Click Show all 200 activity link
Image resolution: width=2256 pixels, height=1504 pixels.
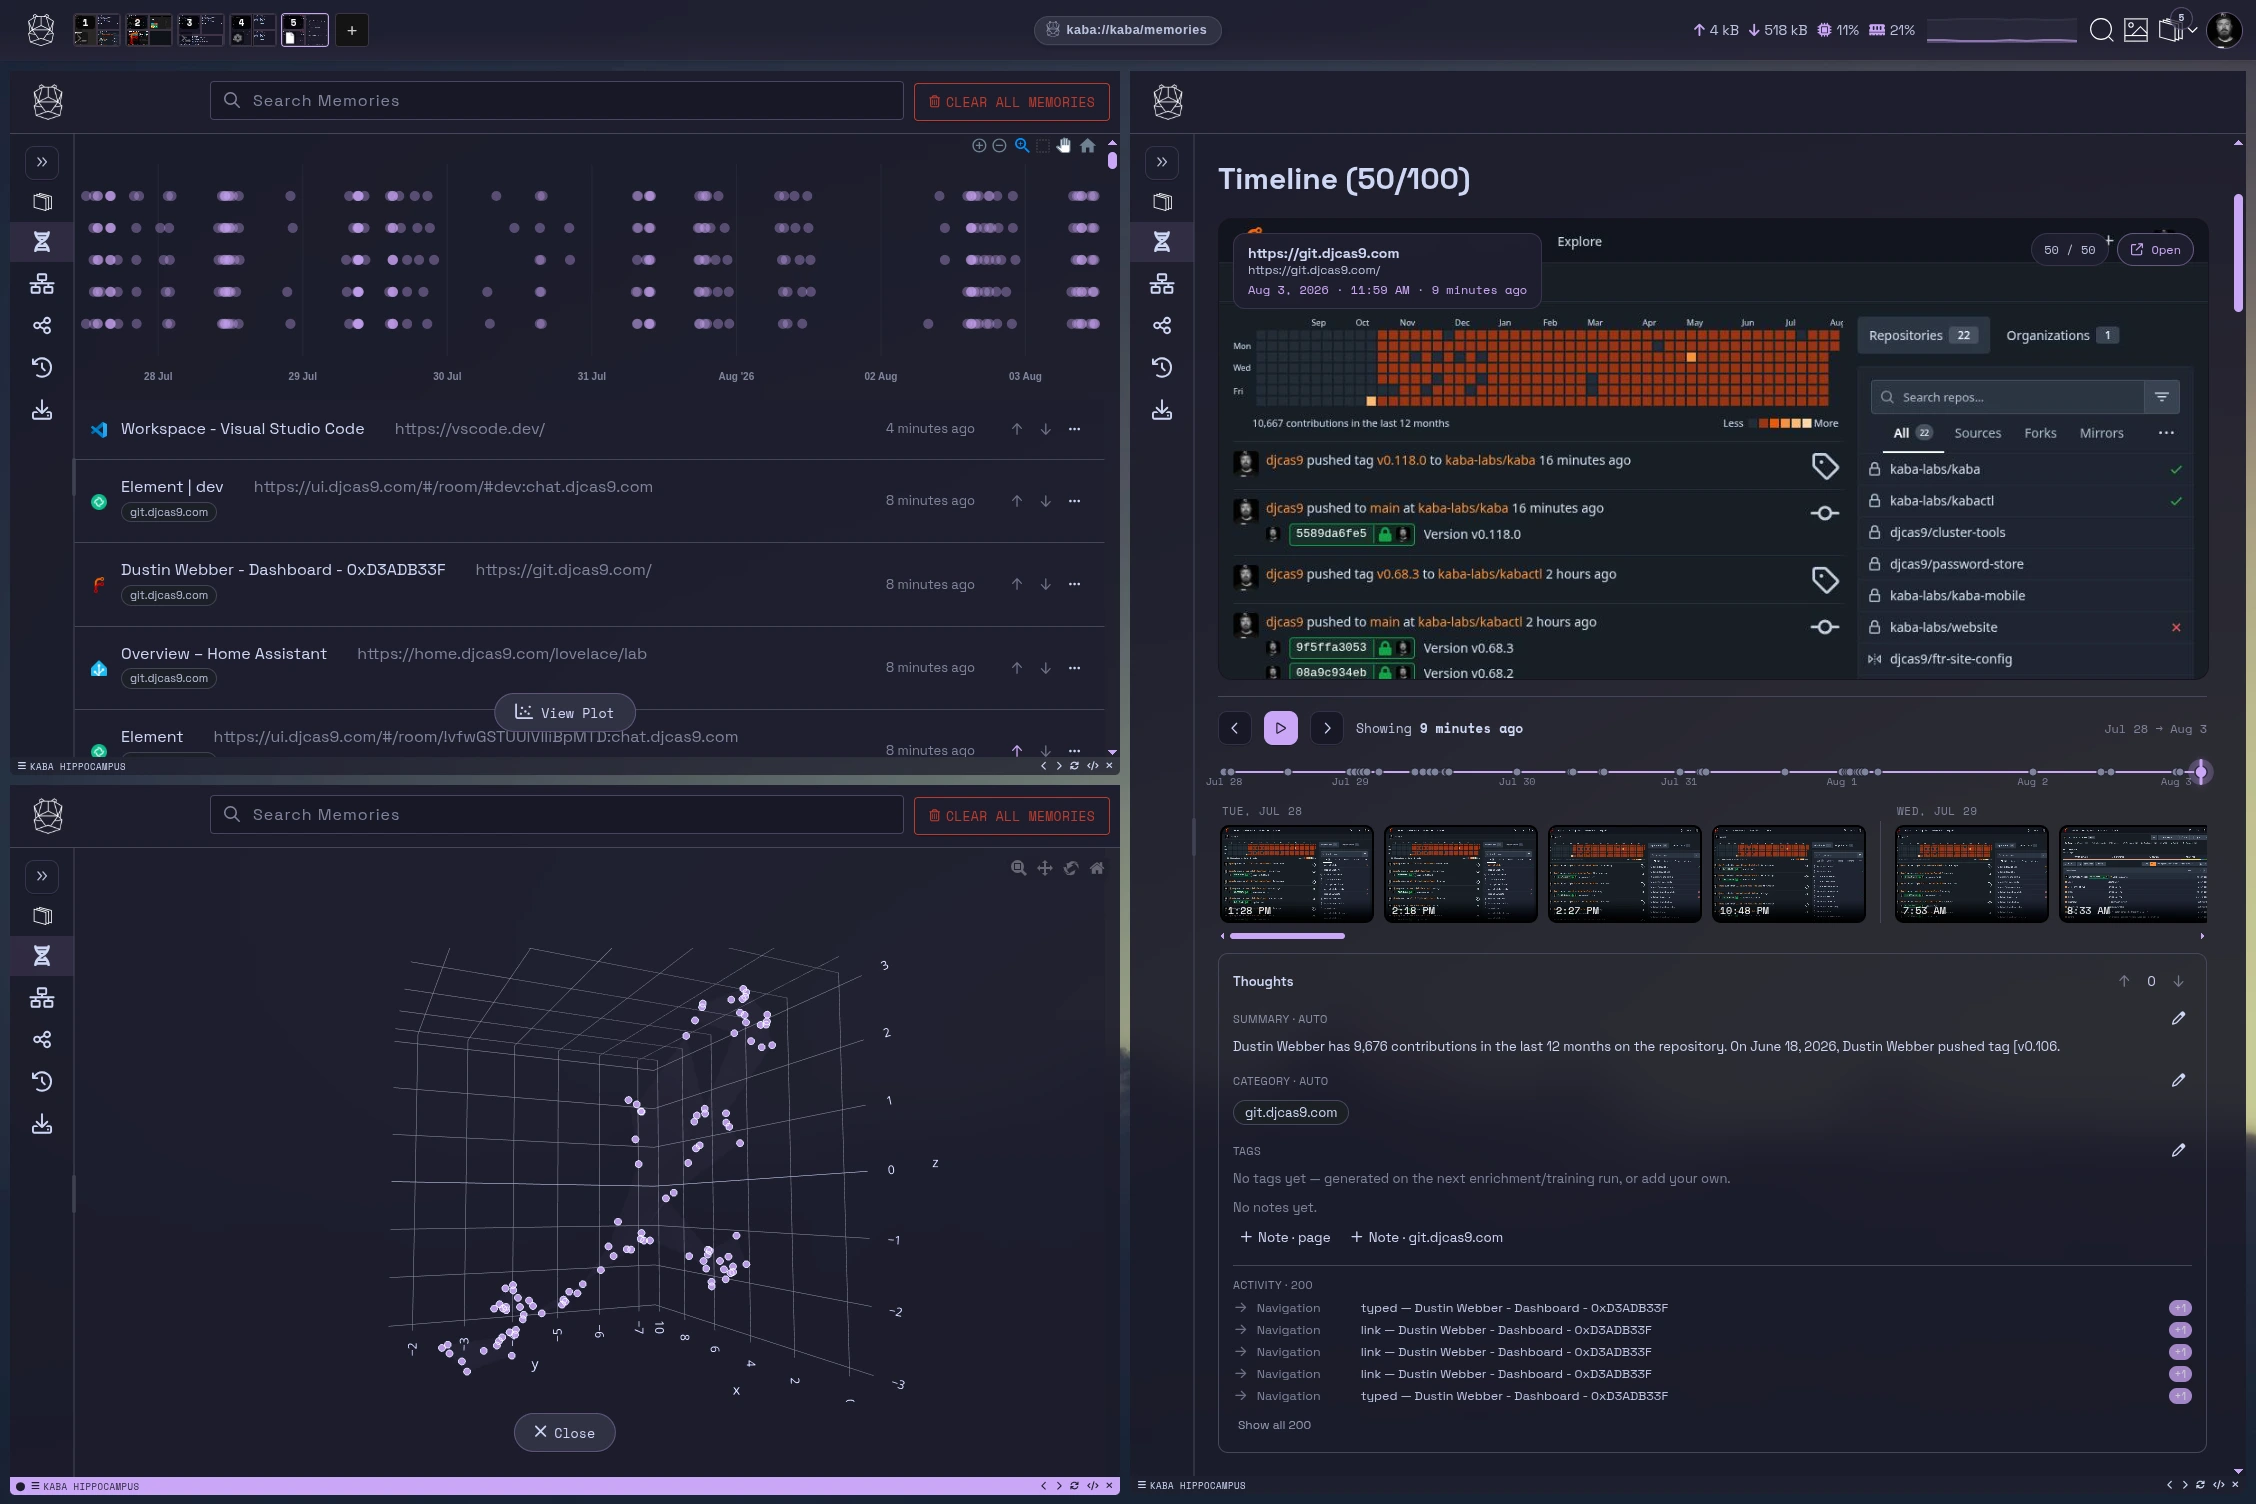click(x=1273, y=1425)
